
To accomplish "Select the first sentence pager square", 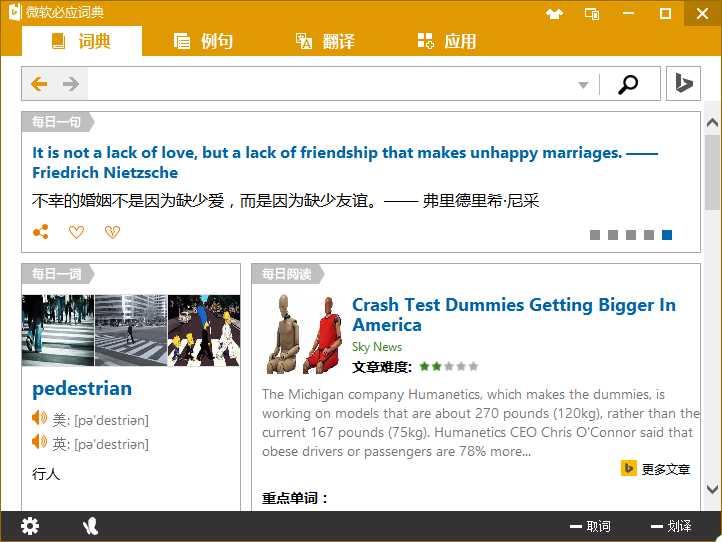I will click(x=595, y=235).
